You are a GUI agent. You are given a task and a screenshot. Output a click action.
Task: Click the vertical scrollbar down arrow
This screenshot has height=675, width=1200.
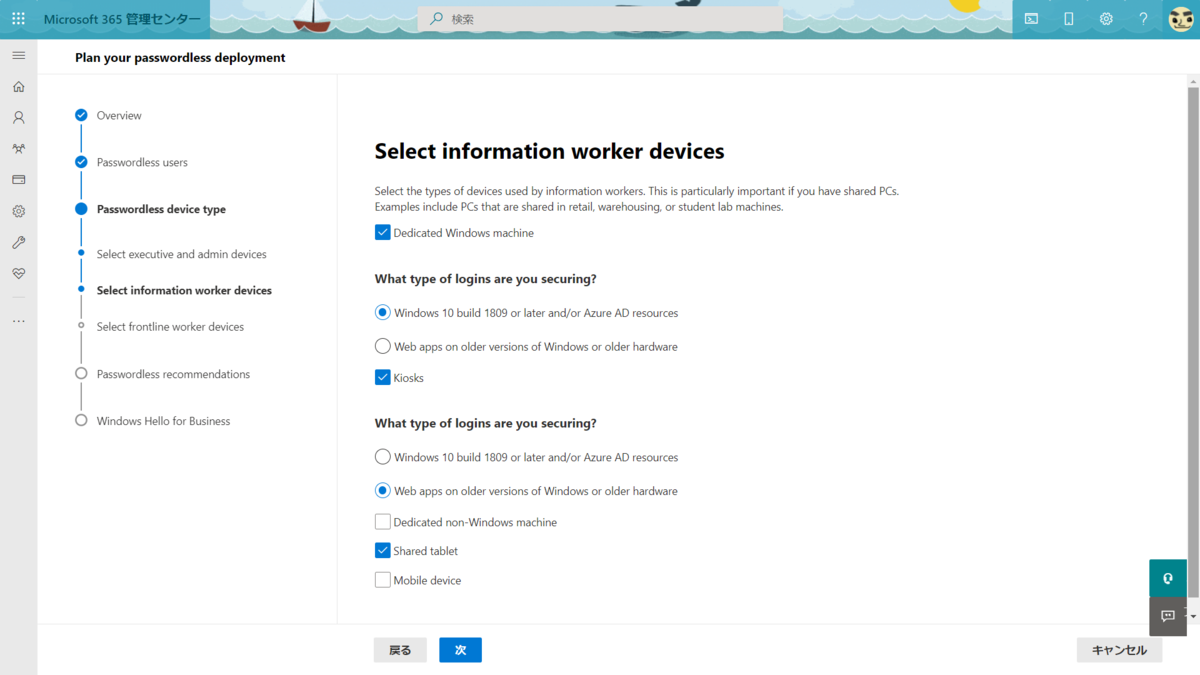click(x=1193, y=617)
